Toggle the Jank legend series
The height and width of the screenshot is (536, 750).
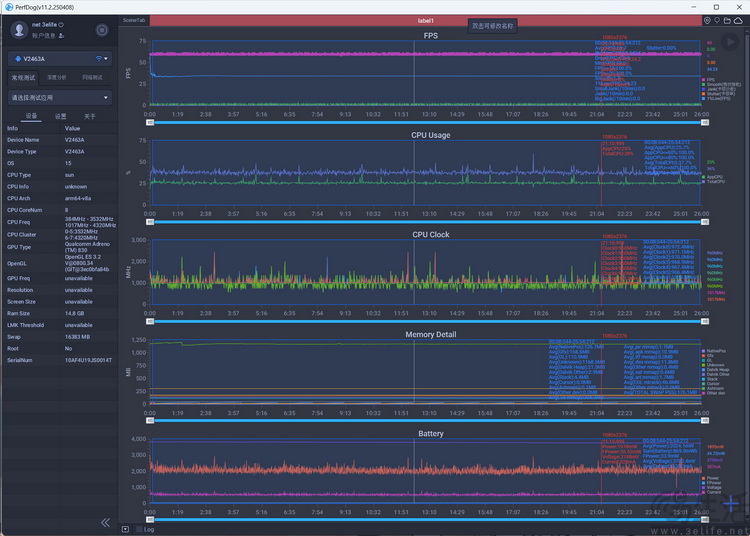pos(718,89)
